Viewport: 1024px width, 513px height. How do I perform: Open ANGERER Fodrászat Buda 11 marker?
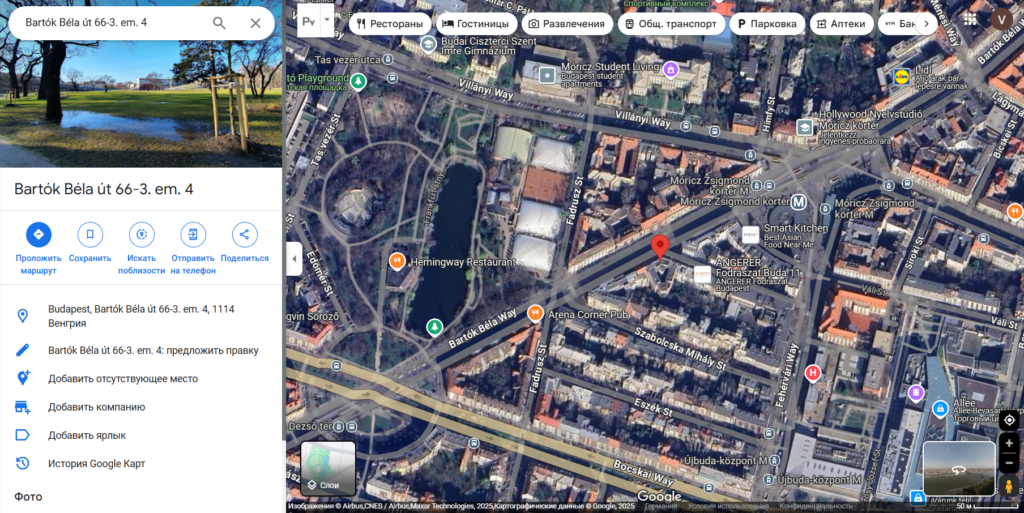pyautogui.click(x=703, y=274)
